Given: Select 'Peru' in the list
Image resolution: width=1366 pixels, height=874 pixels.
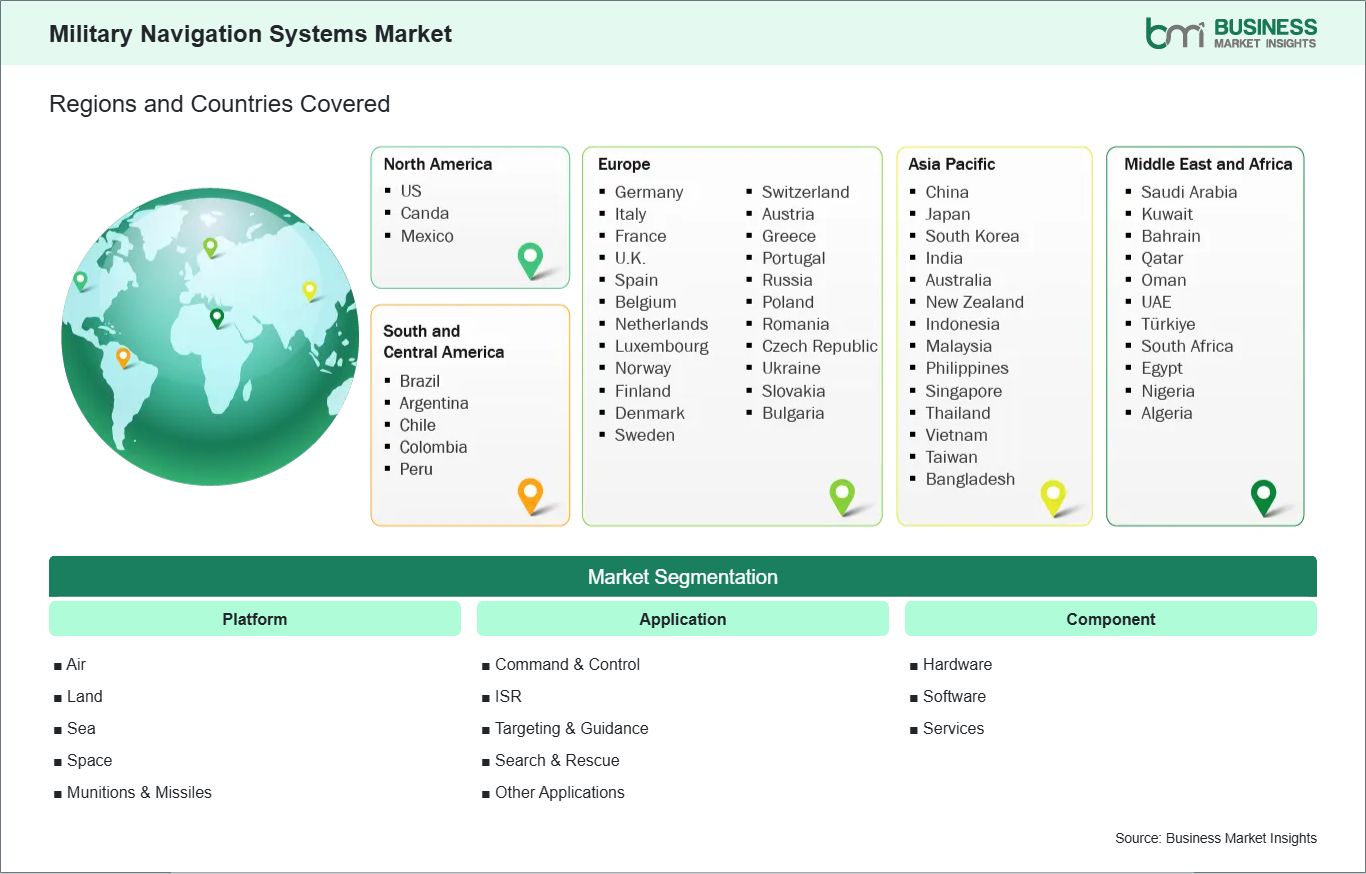Looking at the screenshot, I should [416, 469].
